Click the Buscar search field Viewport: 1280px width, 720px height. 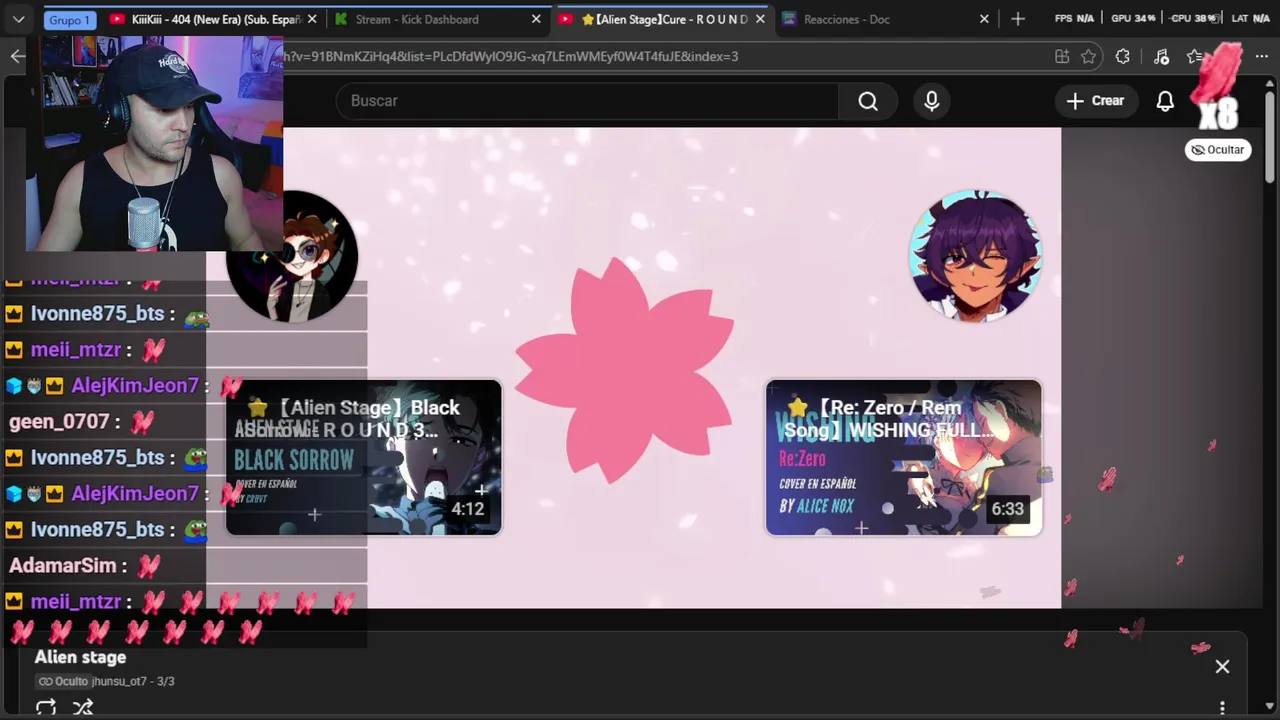[588, 101]
